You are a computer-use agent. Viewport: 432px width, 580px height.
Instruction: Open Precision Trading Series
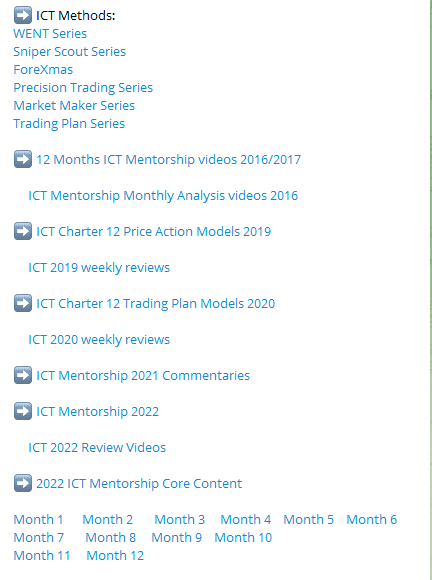pos(83,88)
